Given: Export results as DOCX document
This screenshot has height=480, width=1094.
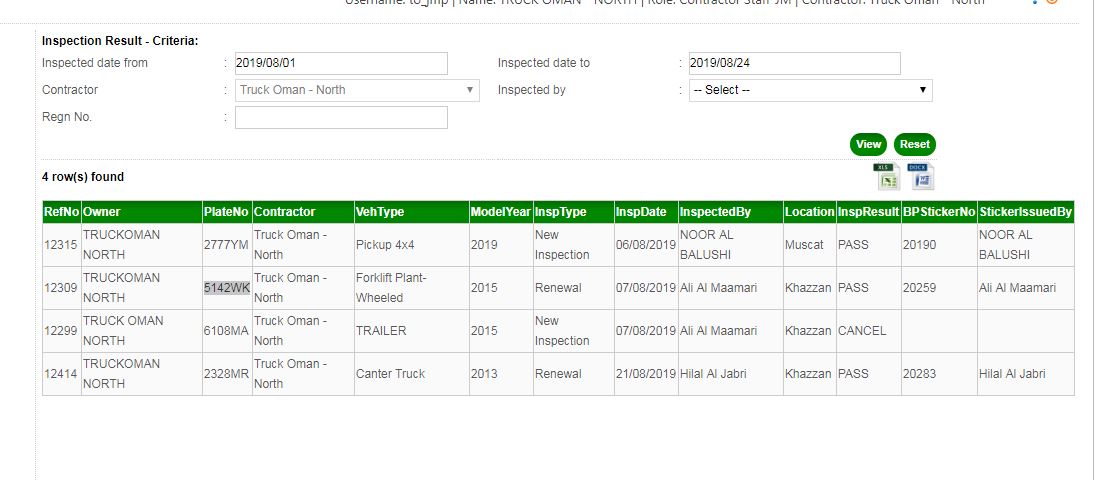Looking at the screenshot, I should pos(920,176).
